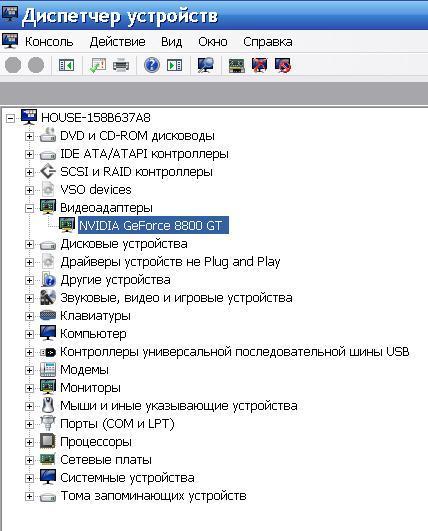Select Мониторы tree item
The height and width of the screenshot is (531, 428).
(x=90, y=388)
